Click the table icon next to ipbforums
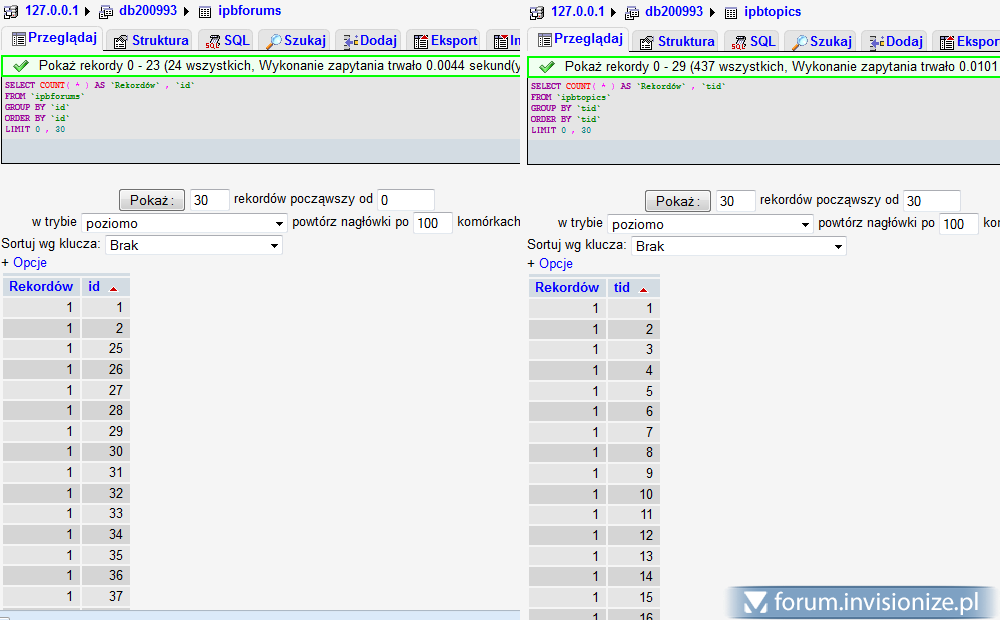1000x620 pixels. click(206, 12)
